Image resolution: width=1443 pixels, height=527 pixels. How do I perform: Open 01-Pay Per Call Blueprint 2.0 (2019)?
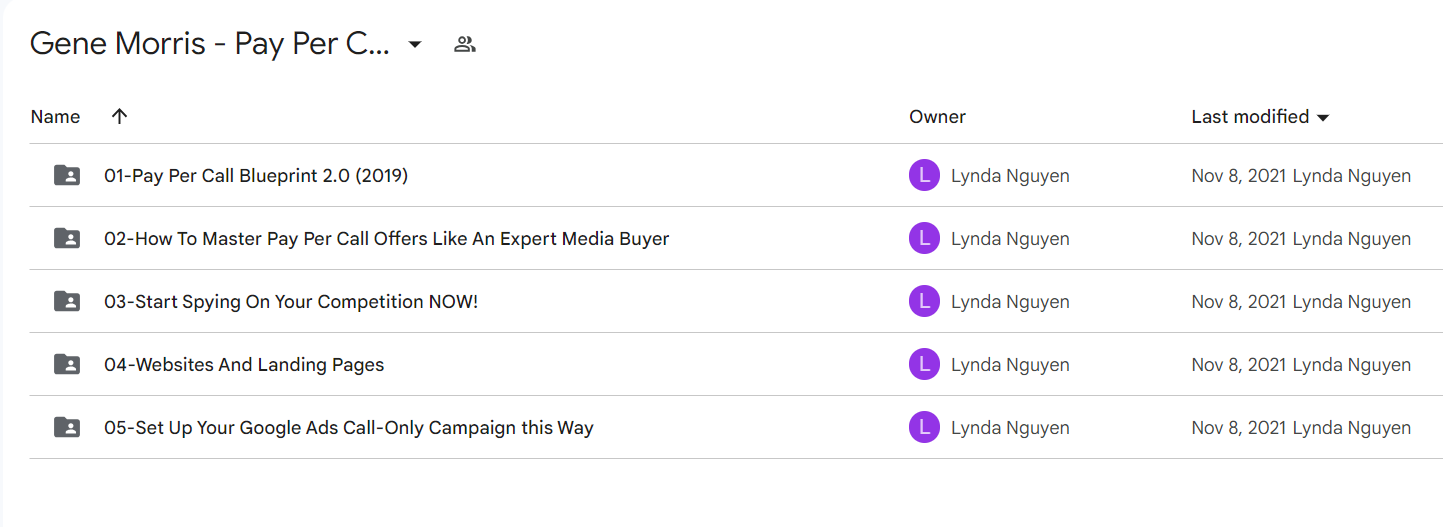[x=256, y=176]
